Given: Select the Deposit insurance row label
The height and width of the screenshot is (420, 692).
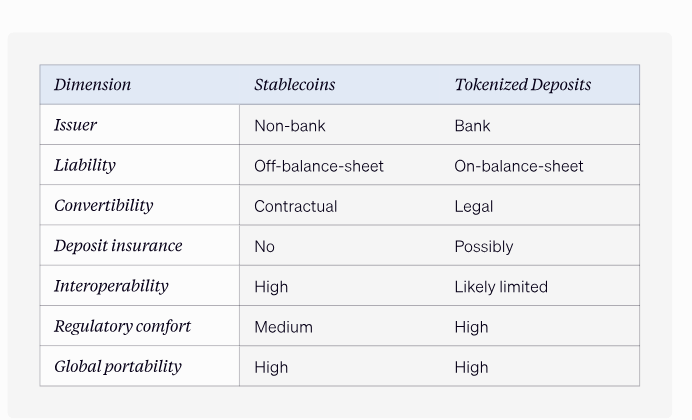Looking at the screenshot, I should click(118, 246).
